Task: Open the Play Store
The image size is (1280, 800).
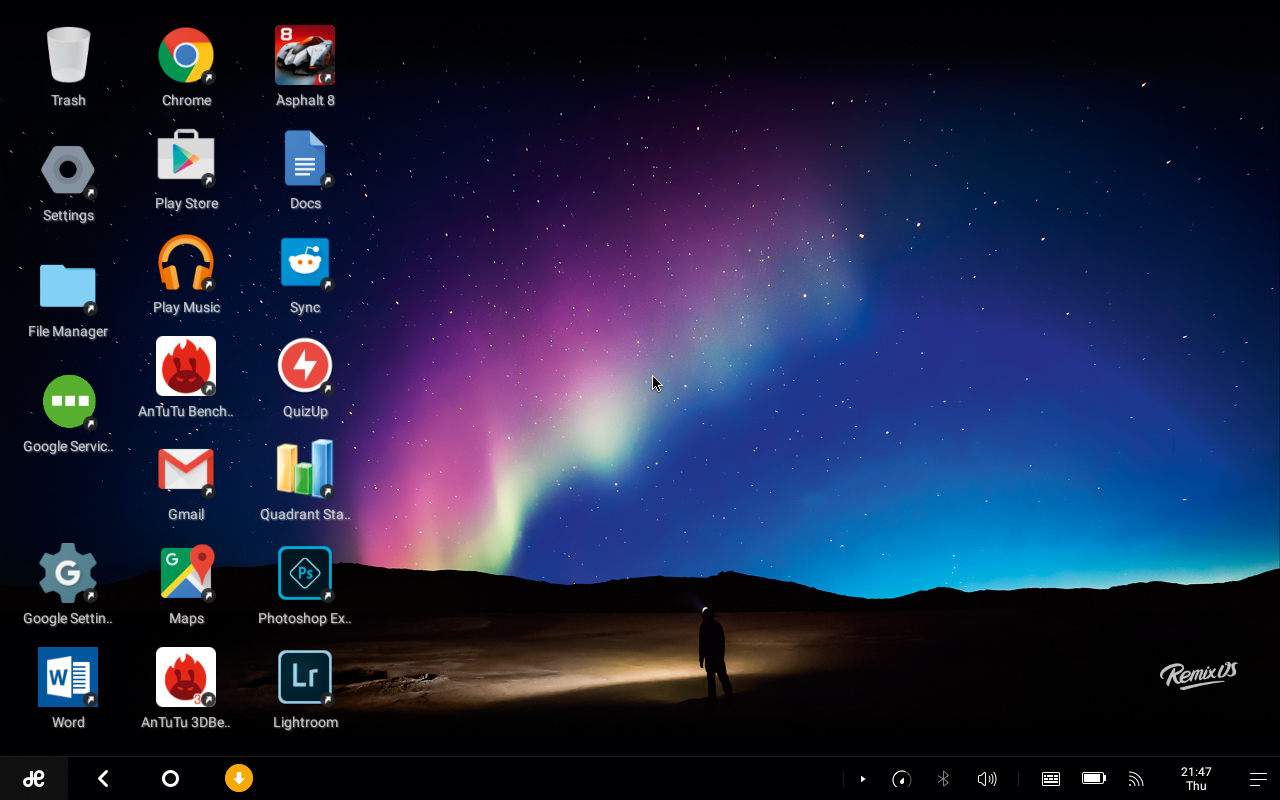Action: click(186, 158)
